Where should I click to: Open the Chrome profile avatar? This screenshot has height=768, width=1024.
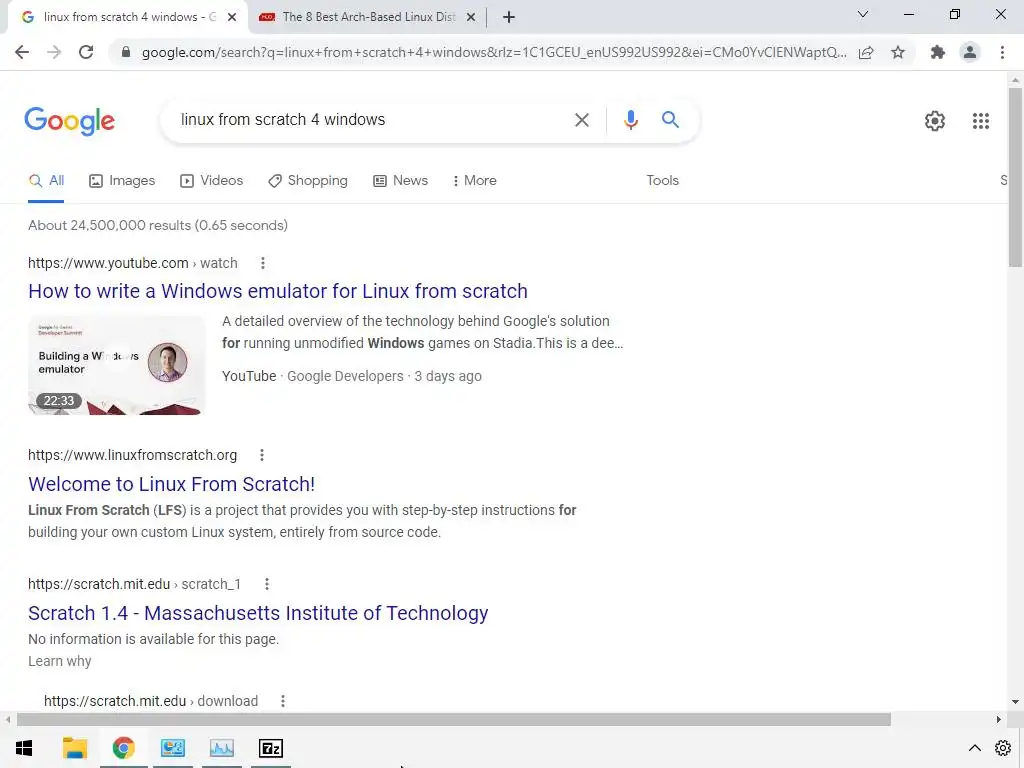[970, 52]
